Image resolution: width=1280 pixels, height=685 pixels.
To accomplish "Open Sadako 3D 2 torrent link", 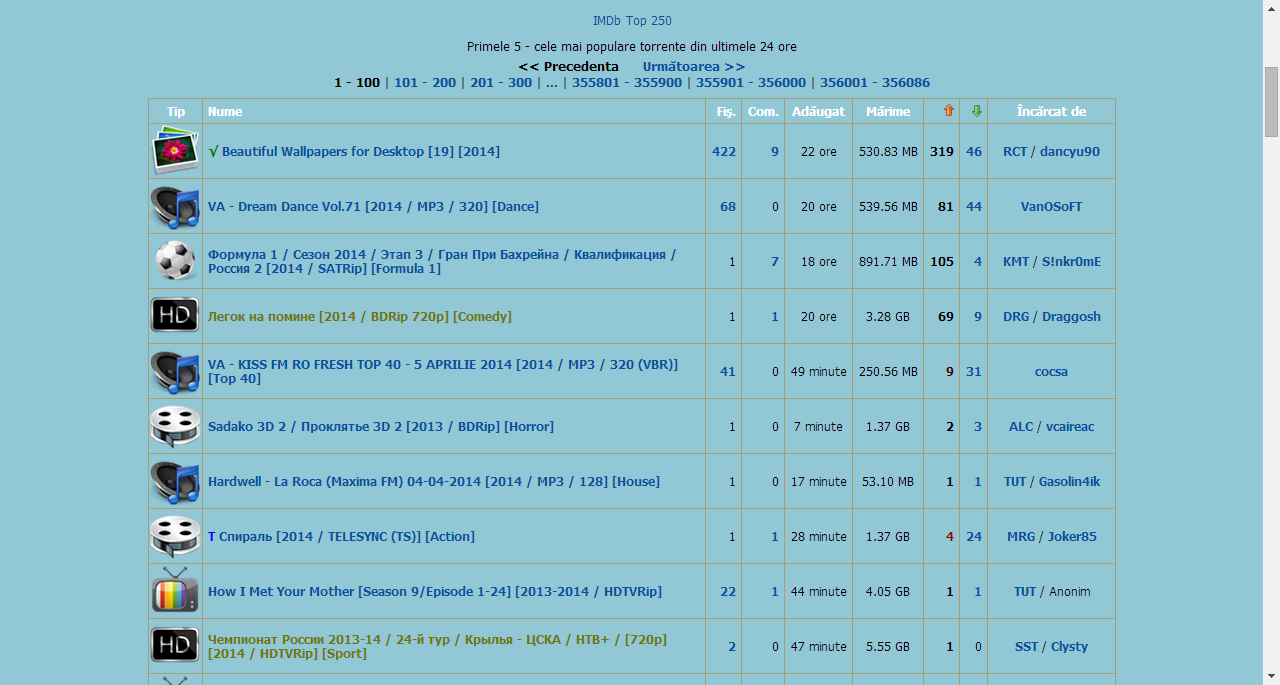I will tap(380, 426).
